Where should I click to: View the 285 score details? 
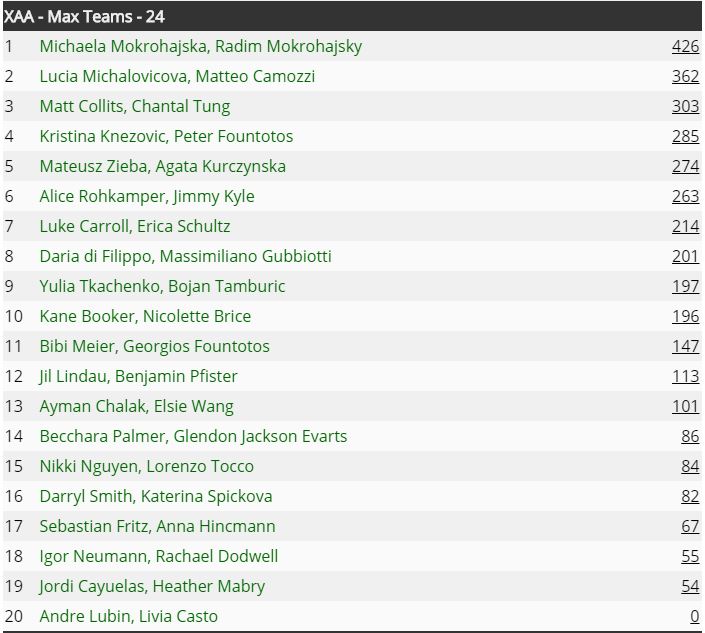pyautogui.click(x=685, y=136)
